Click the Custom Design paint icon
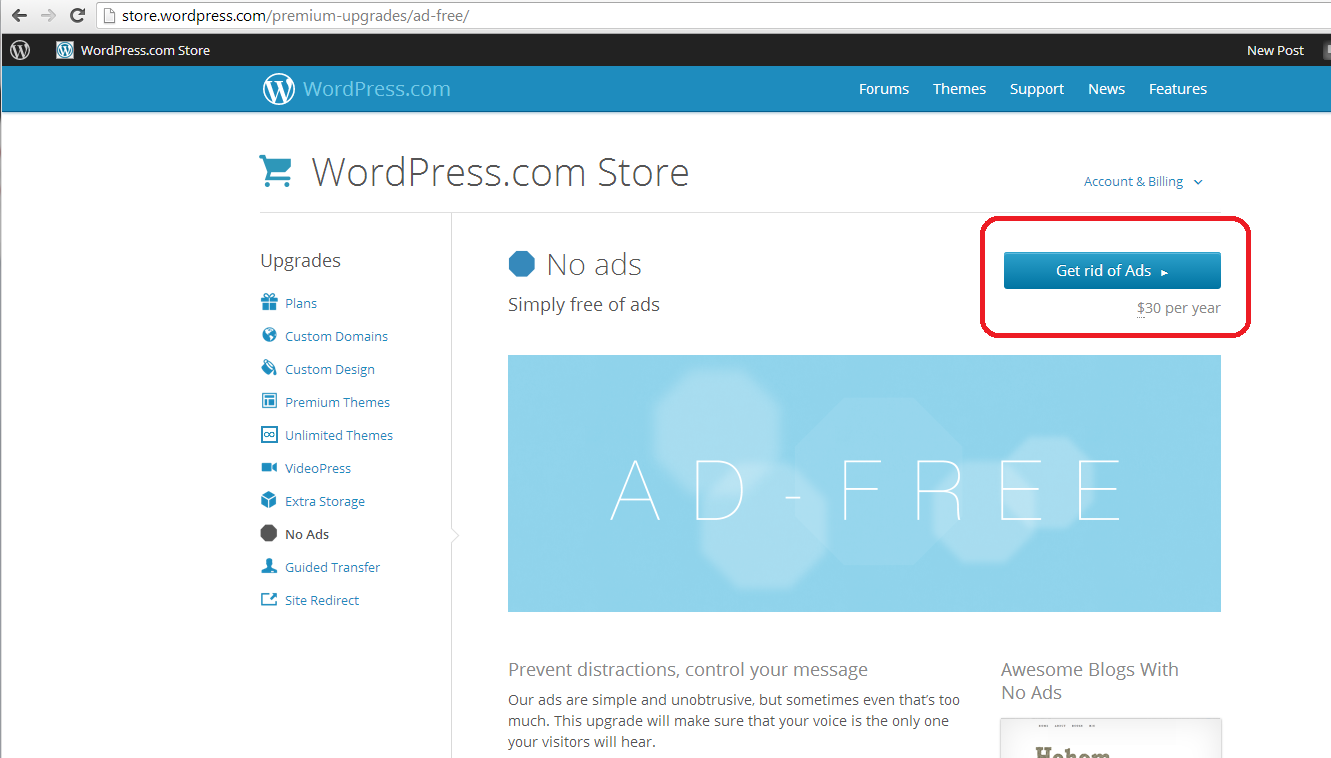The height and width of the screenshot is (758, 1331). point(269,368)
